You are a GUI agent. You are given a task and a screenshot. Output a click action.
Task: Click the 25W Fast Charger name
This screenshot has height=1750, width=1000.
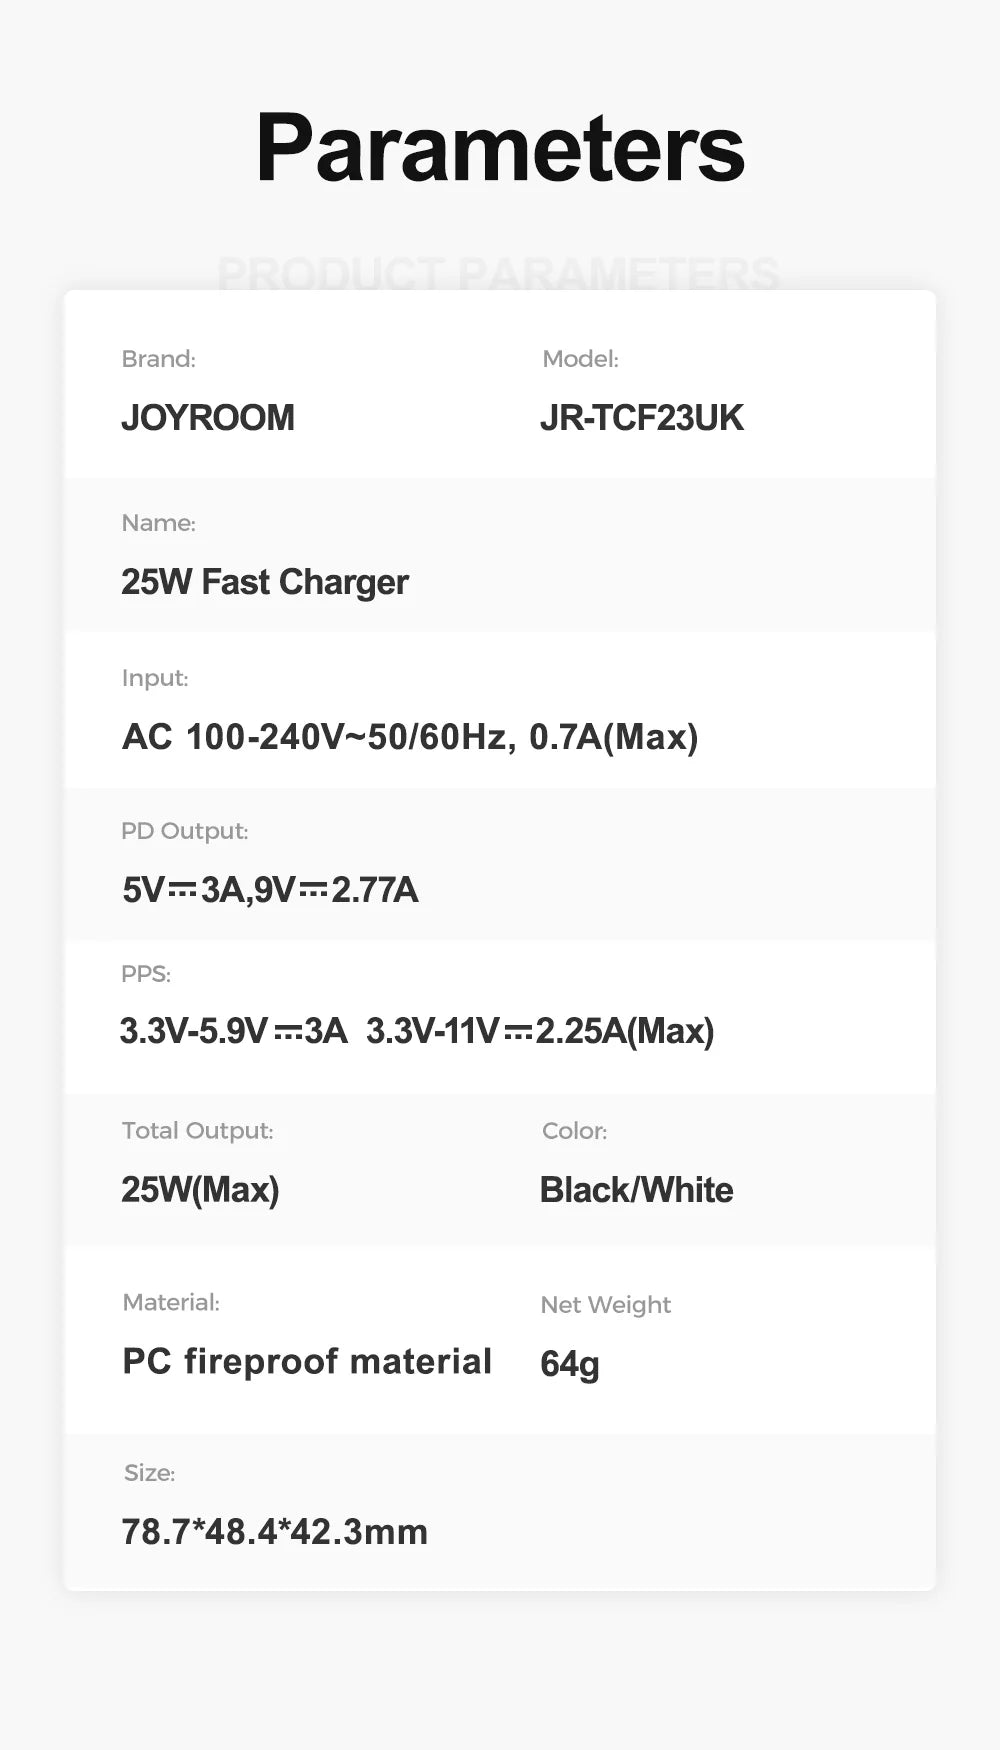(264, 582)
